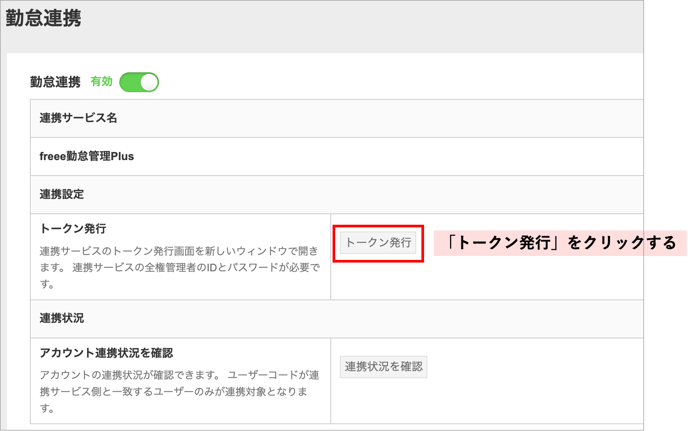Click the アカウント連携状況を確認 row label
The image size is (688, 431).
click(106, 353)
